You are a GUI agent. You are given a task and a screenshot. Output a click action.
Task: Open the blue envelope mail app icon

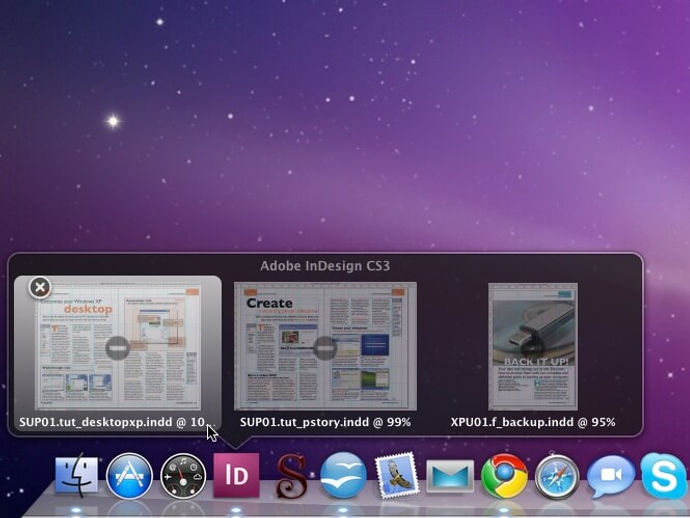point(450,476)
